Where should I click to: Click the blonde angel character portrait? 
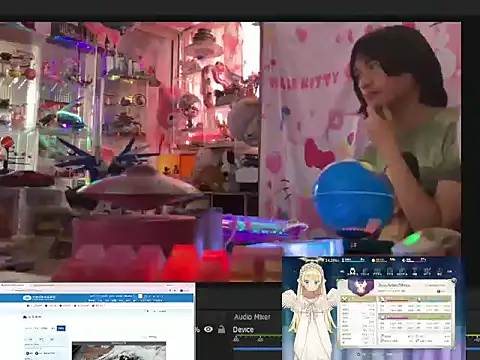(x=310, y=310)
